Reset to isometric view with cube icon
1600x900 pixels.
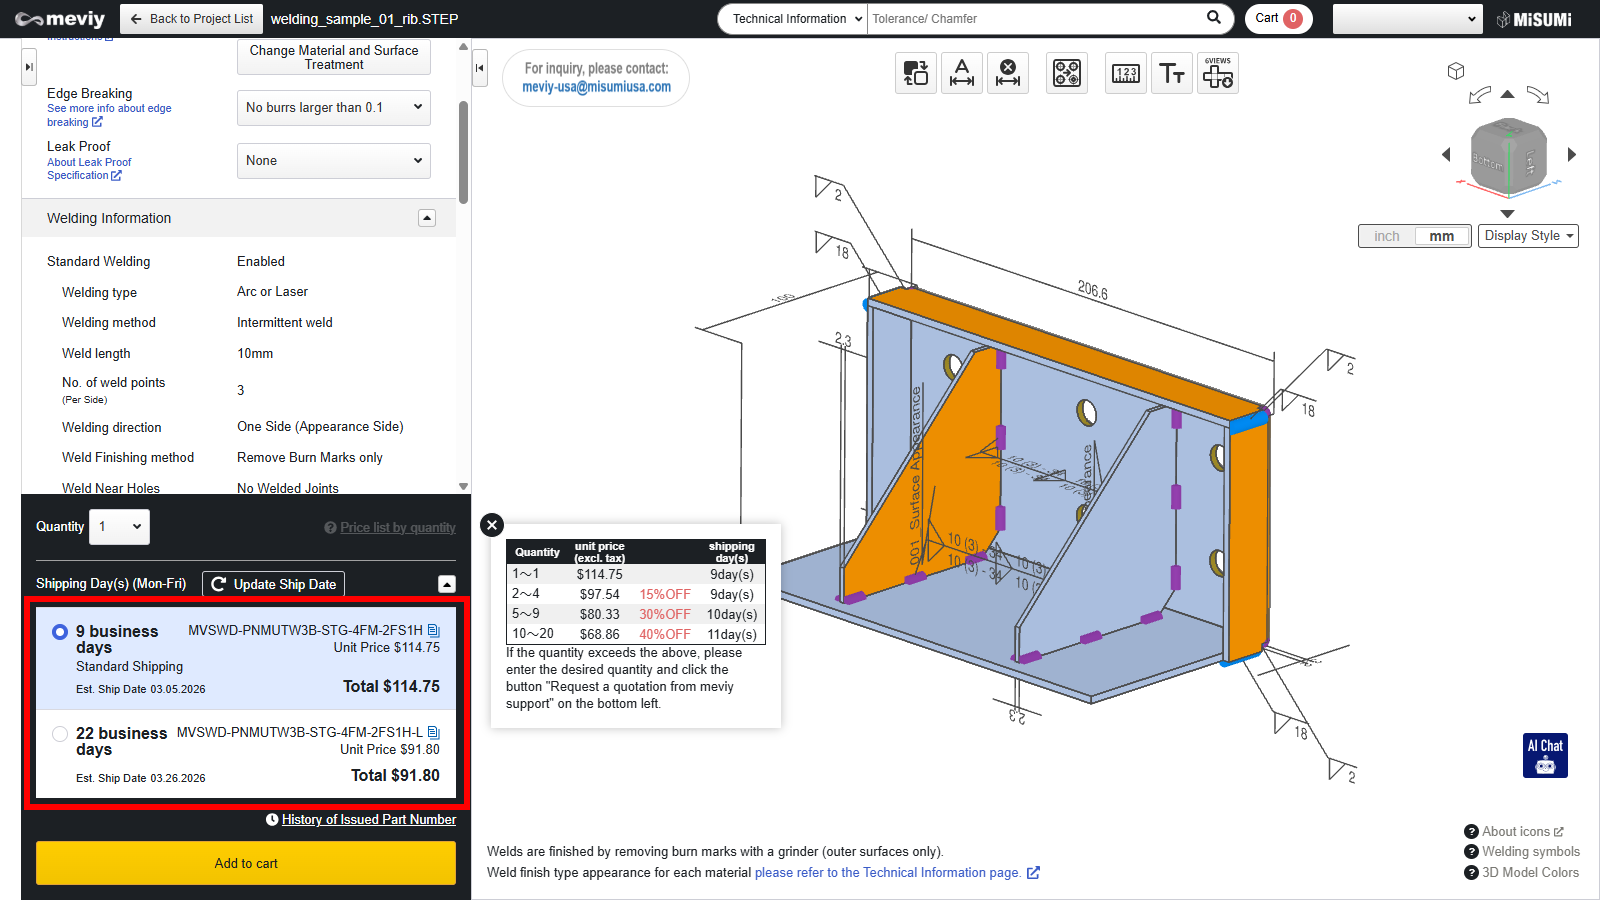coord(1456,71)
